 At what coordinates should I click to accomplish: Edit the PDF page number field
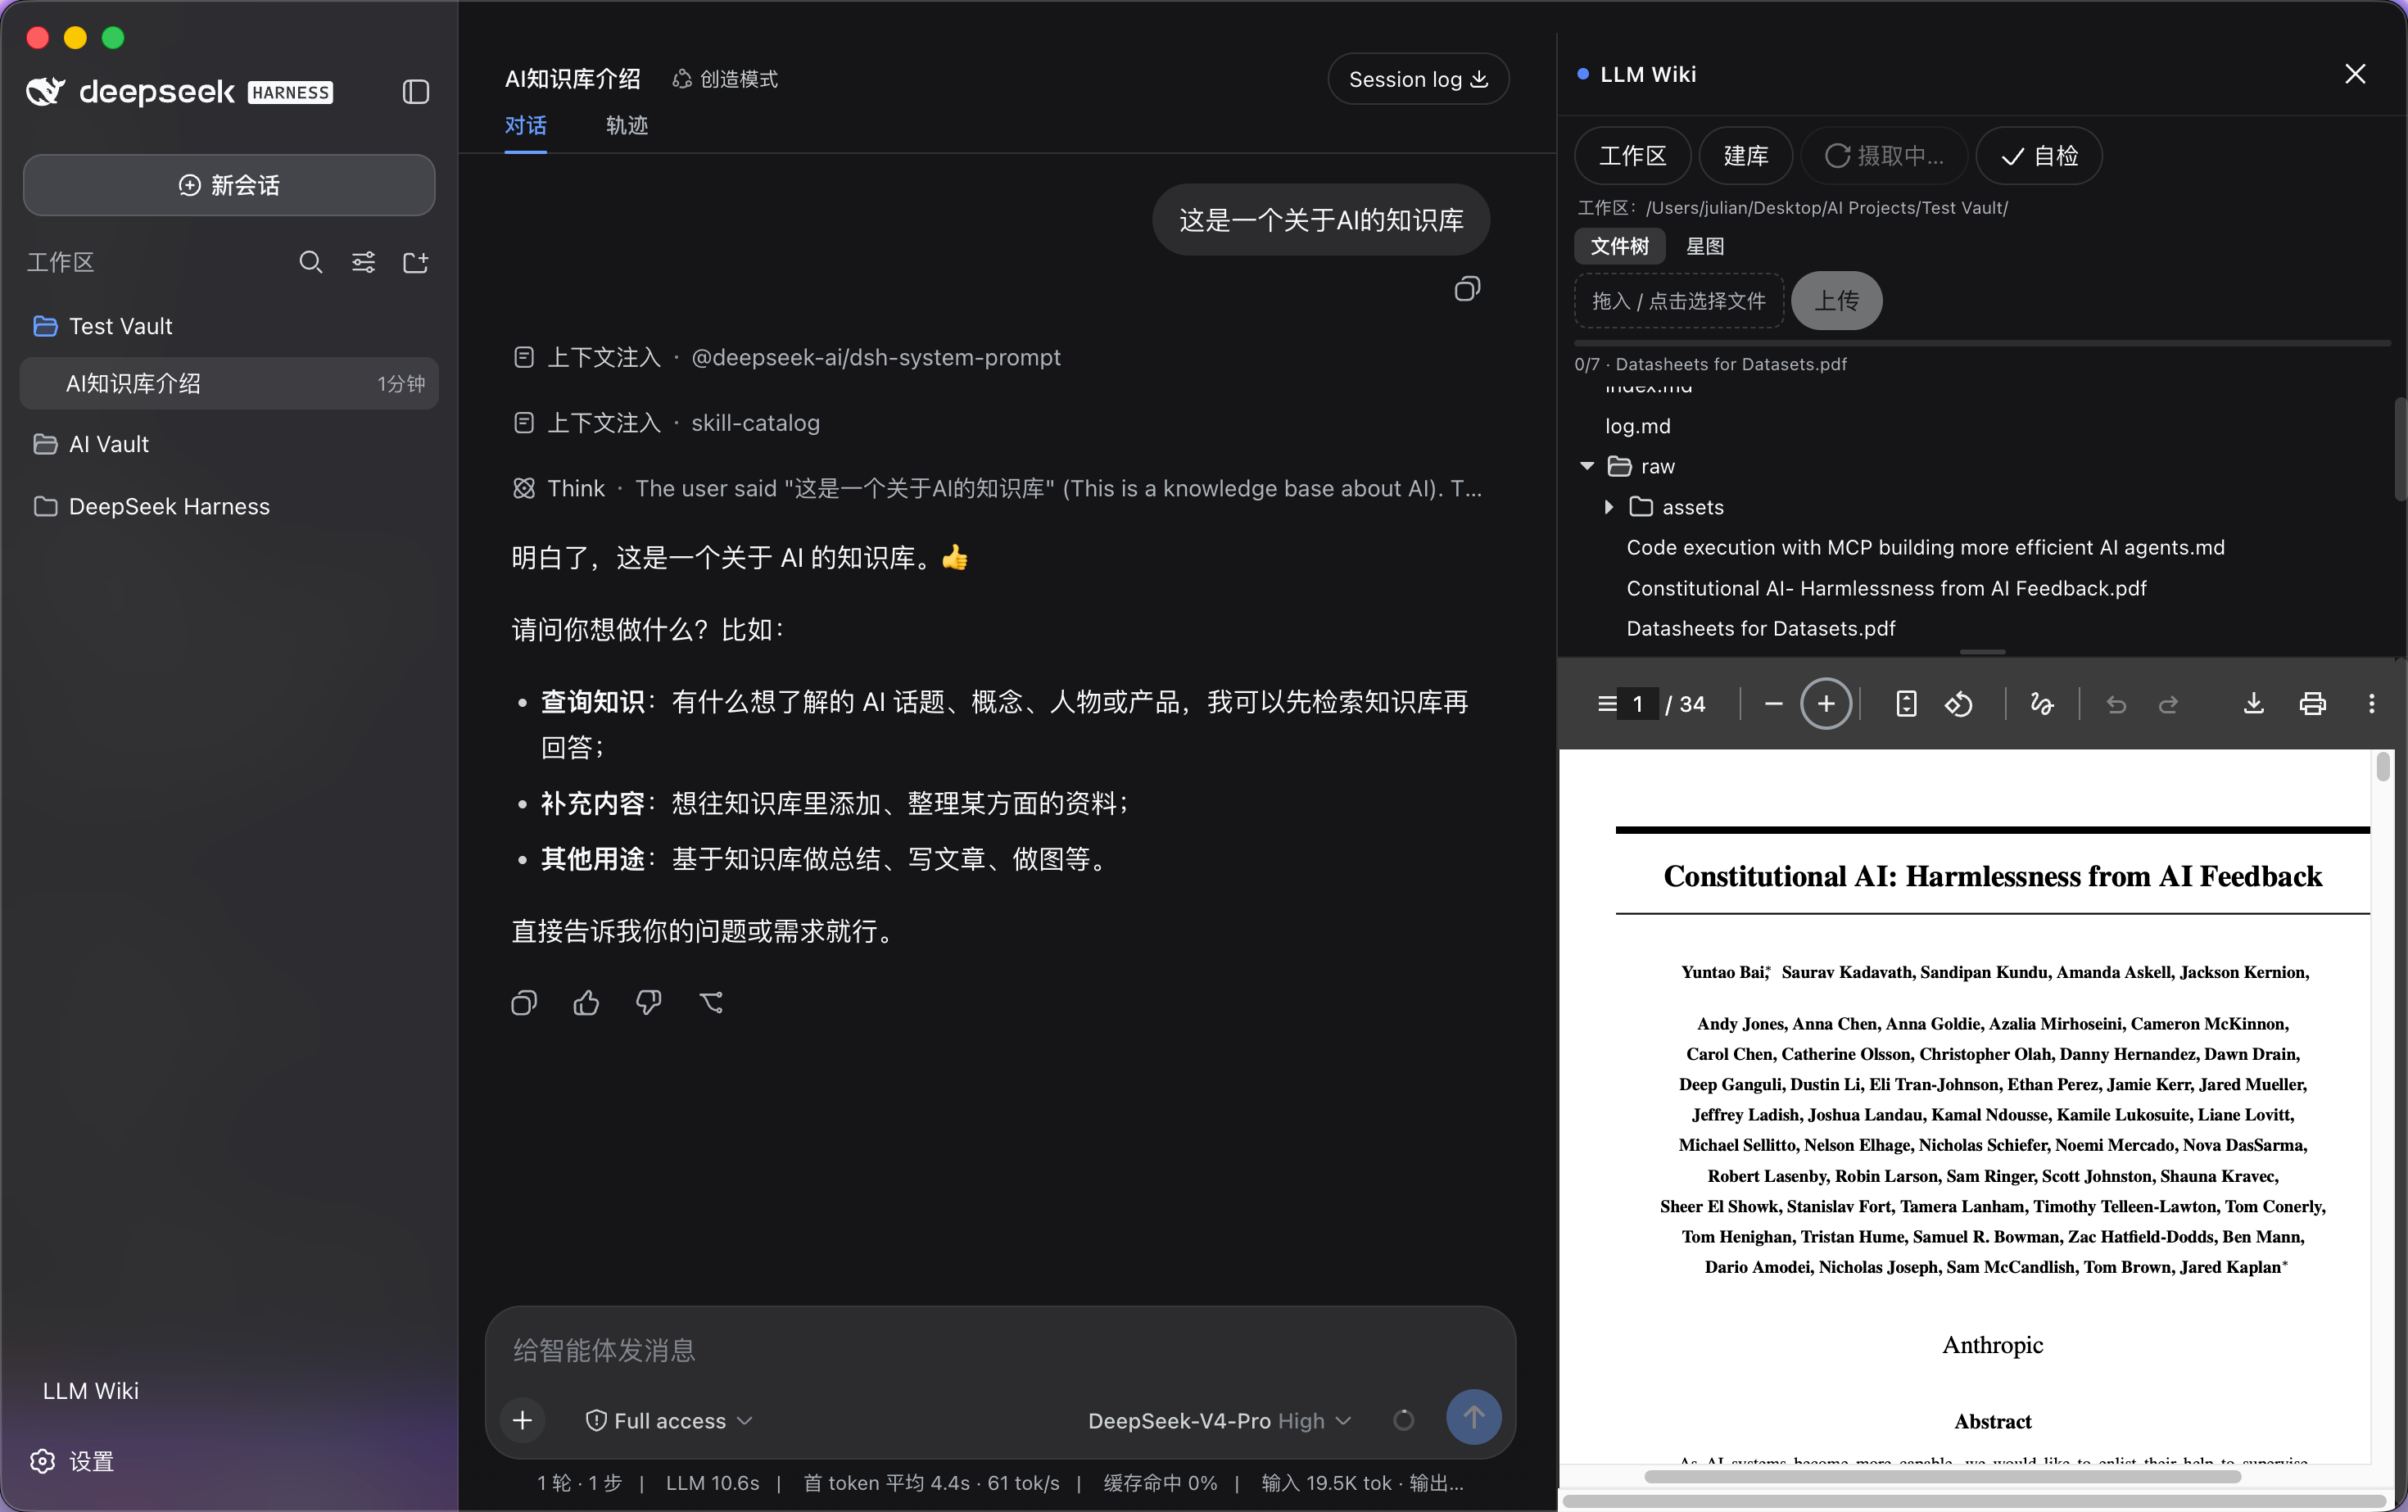coord(1639,704)
